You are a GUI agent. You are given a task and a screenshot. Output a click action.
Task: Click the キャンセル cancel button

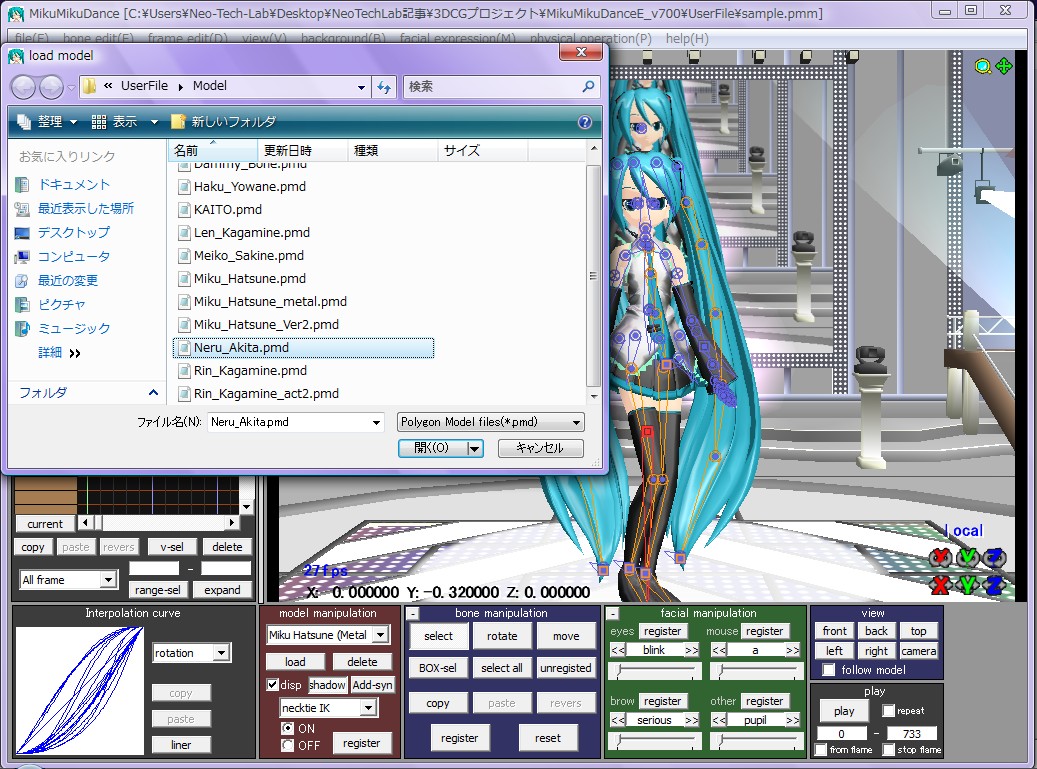coord(540,448)
